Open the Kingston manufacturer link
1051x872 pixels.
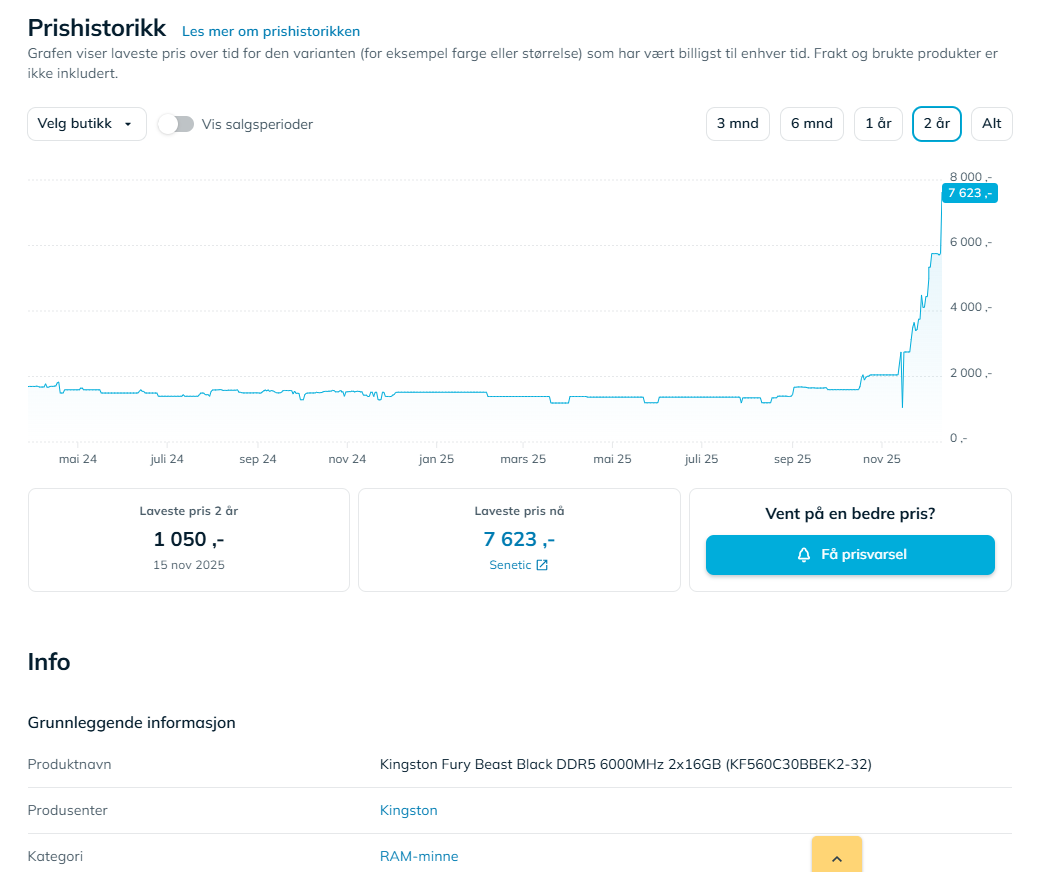409,810
